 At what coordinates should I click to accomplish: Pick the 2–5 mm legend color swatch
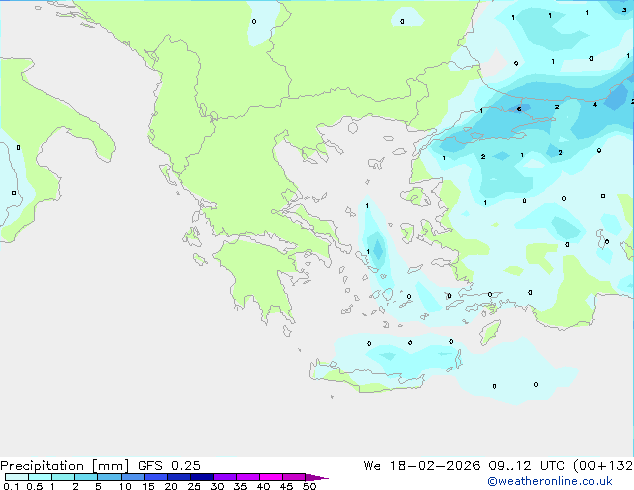[86, 477]
